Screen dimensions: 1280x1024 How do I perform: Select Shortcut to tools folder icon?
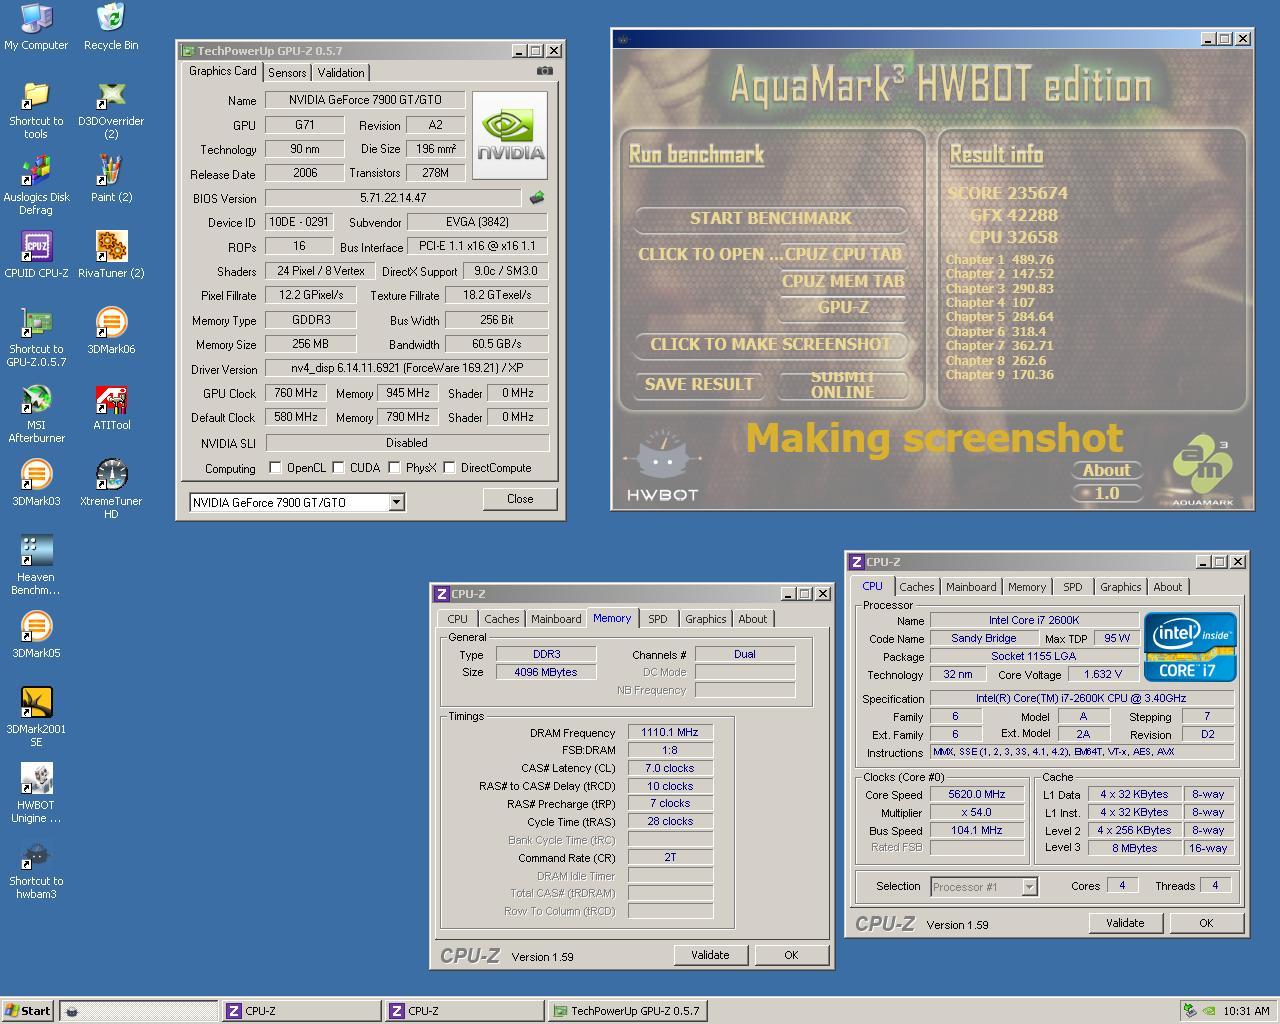[x=36, y=110]
